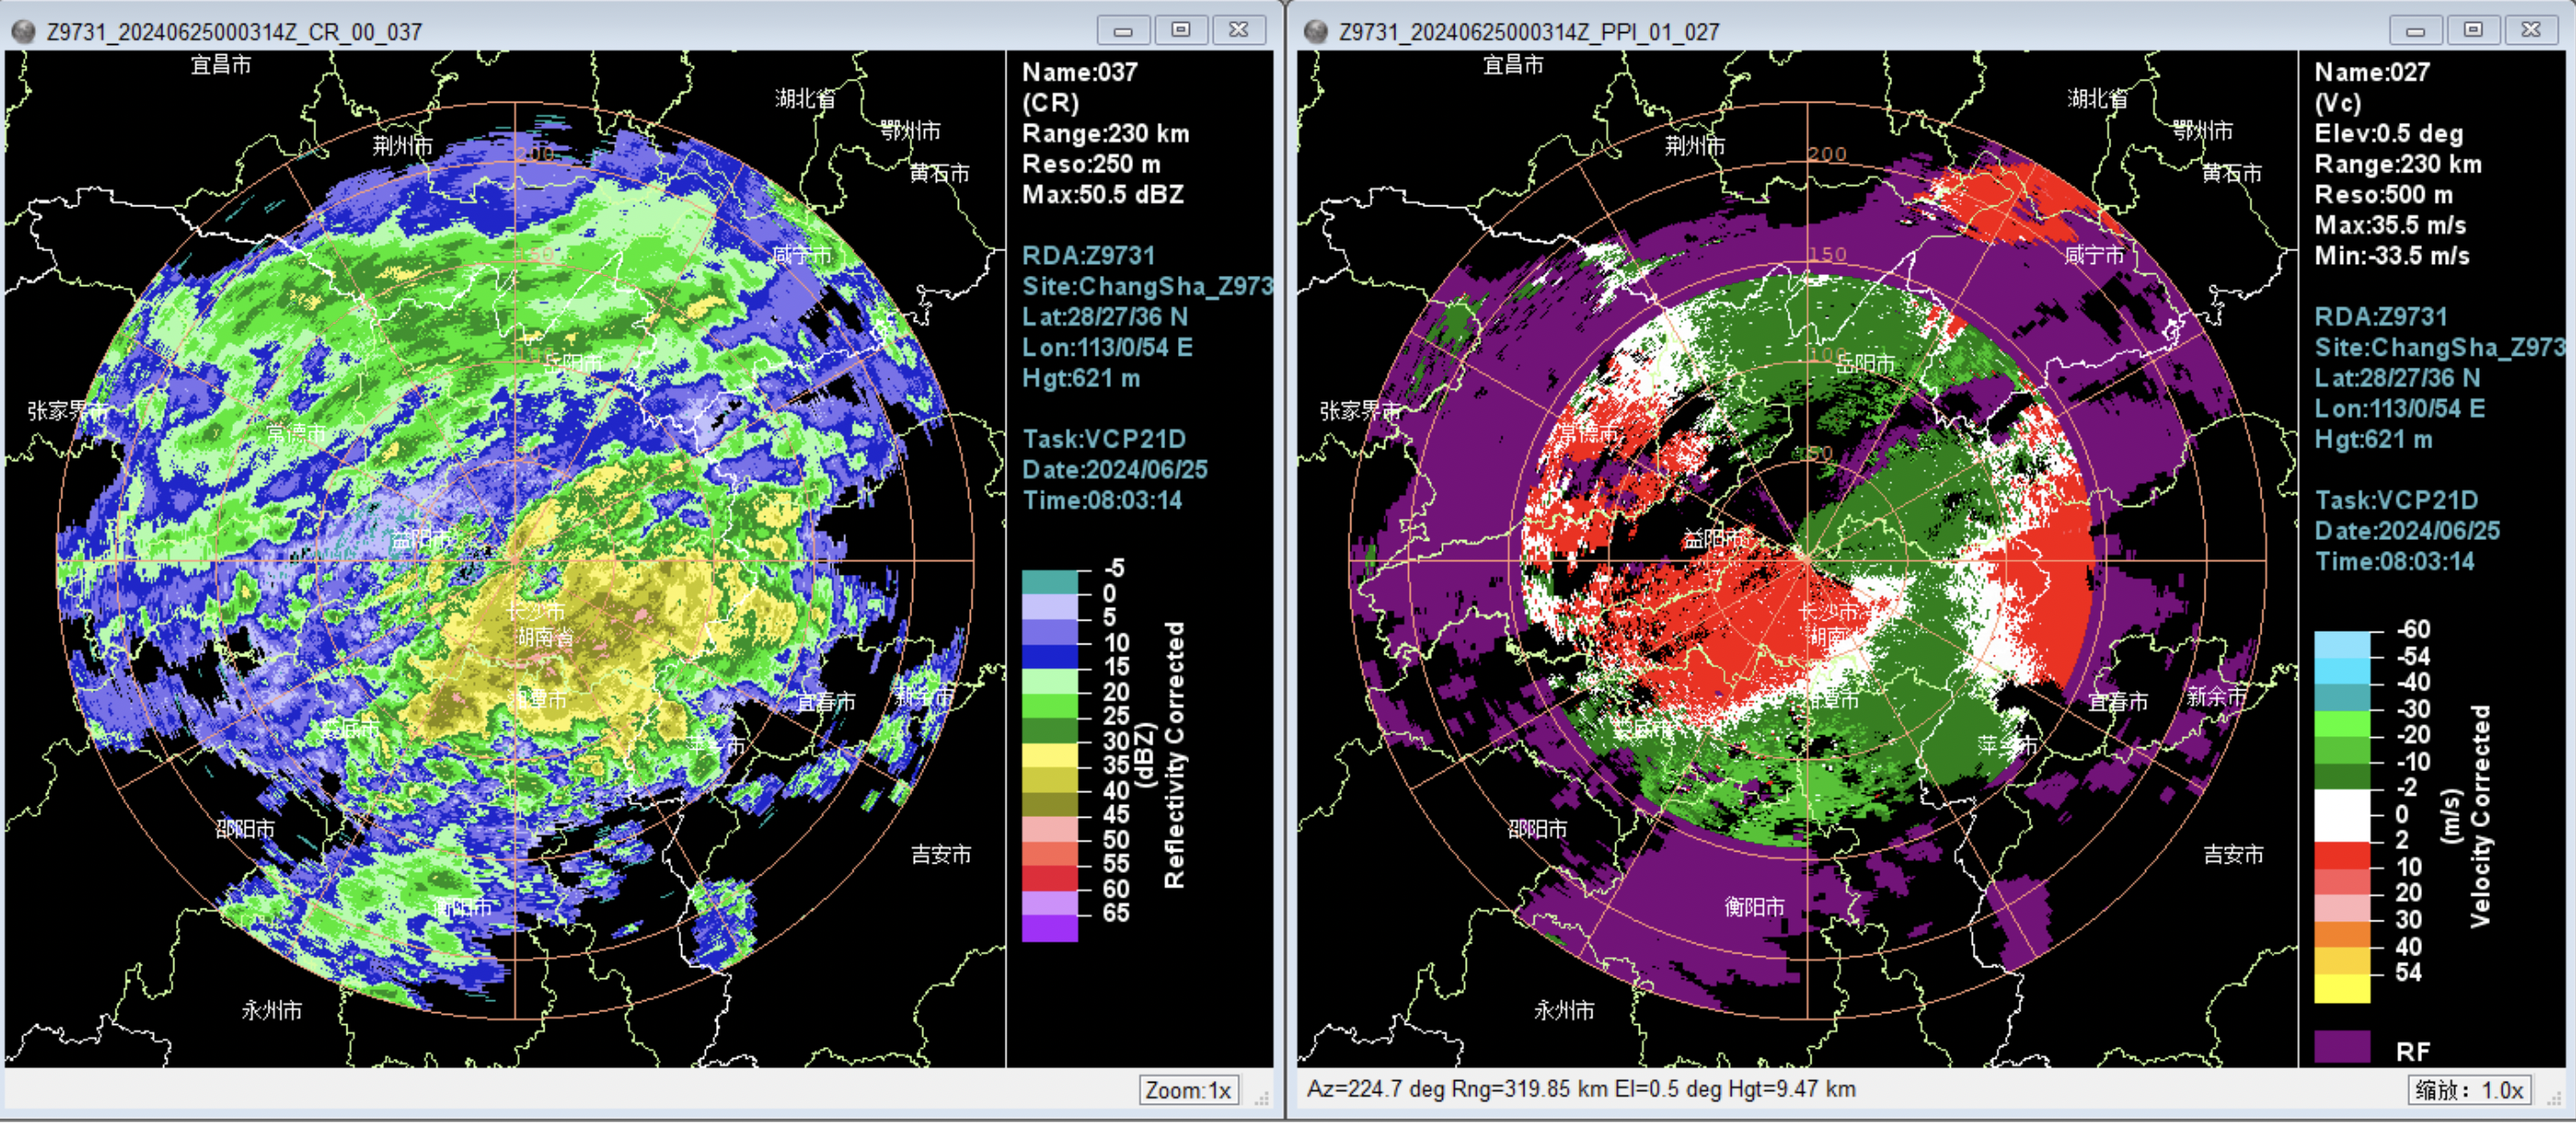Close the CR_00_037 reflectivity window
The width and height of the screenshot is (2576, 1124).
pyautogui.click(x=1238, y=30)
